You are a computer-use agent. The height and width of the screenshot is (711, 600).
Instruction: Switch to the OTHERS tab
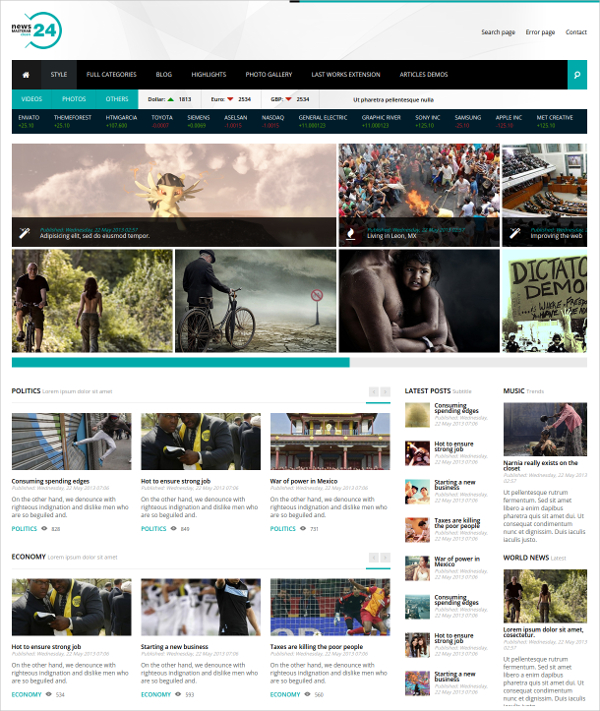[x=117, y=99]
